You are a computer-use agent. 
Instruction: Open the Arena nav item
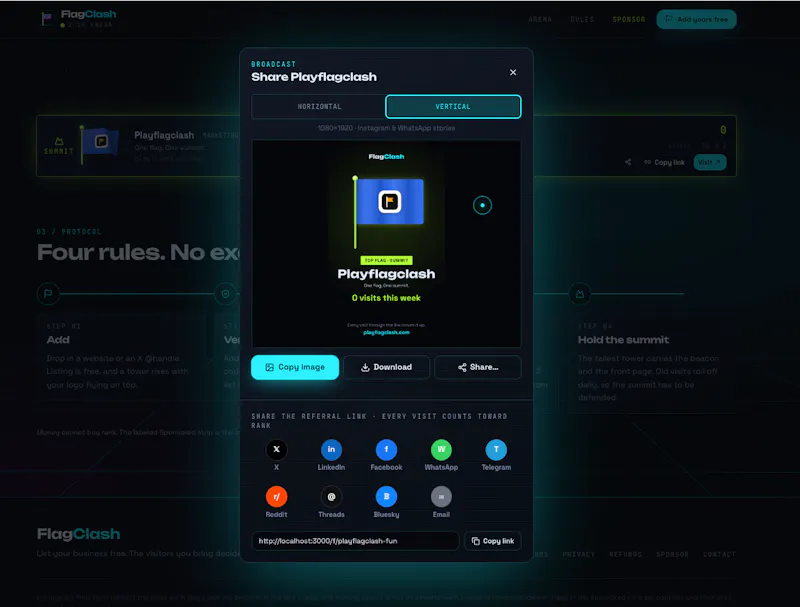540,19
